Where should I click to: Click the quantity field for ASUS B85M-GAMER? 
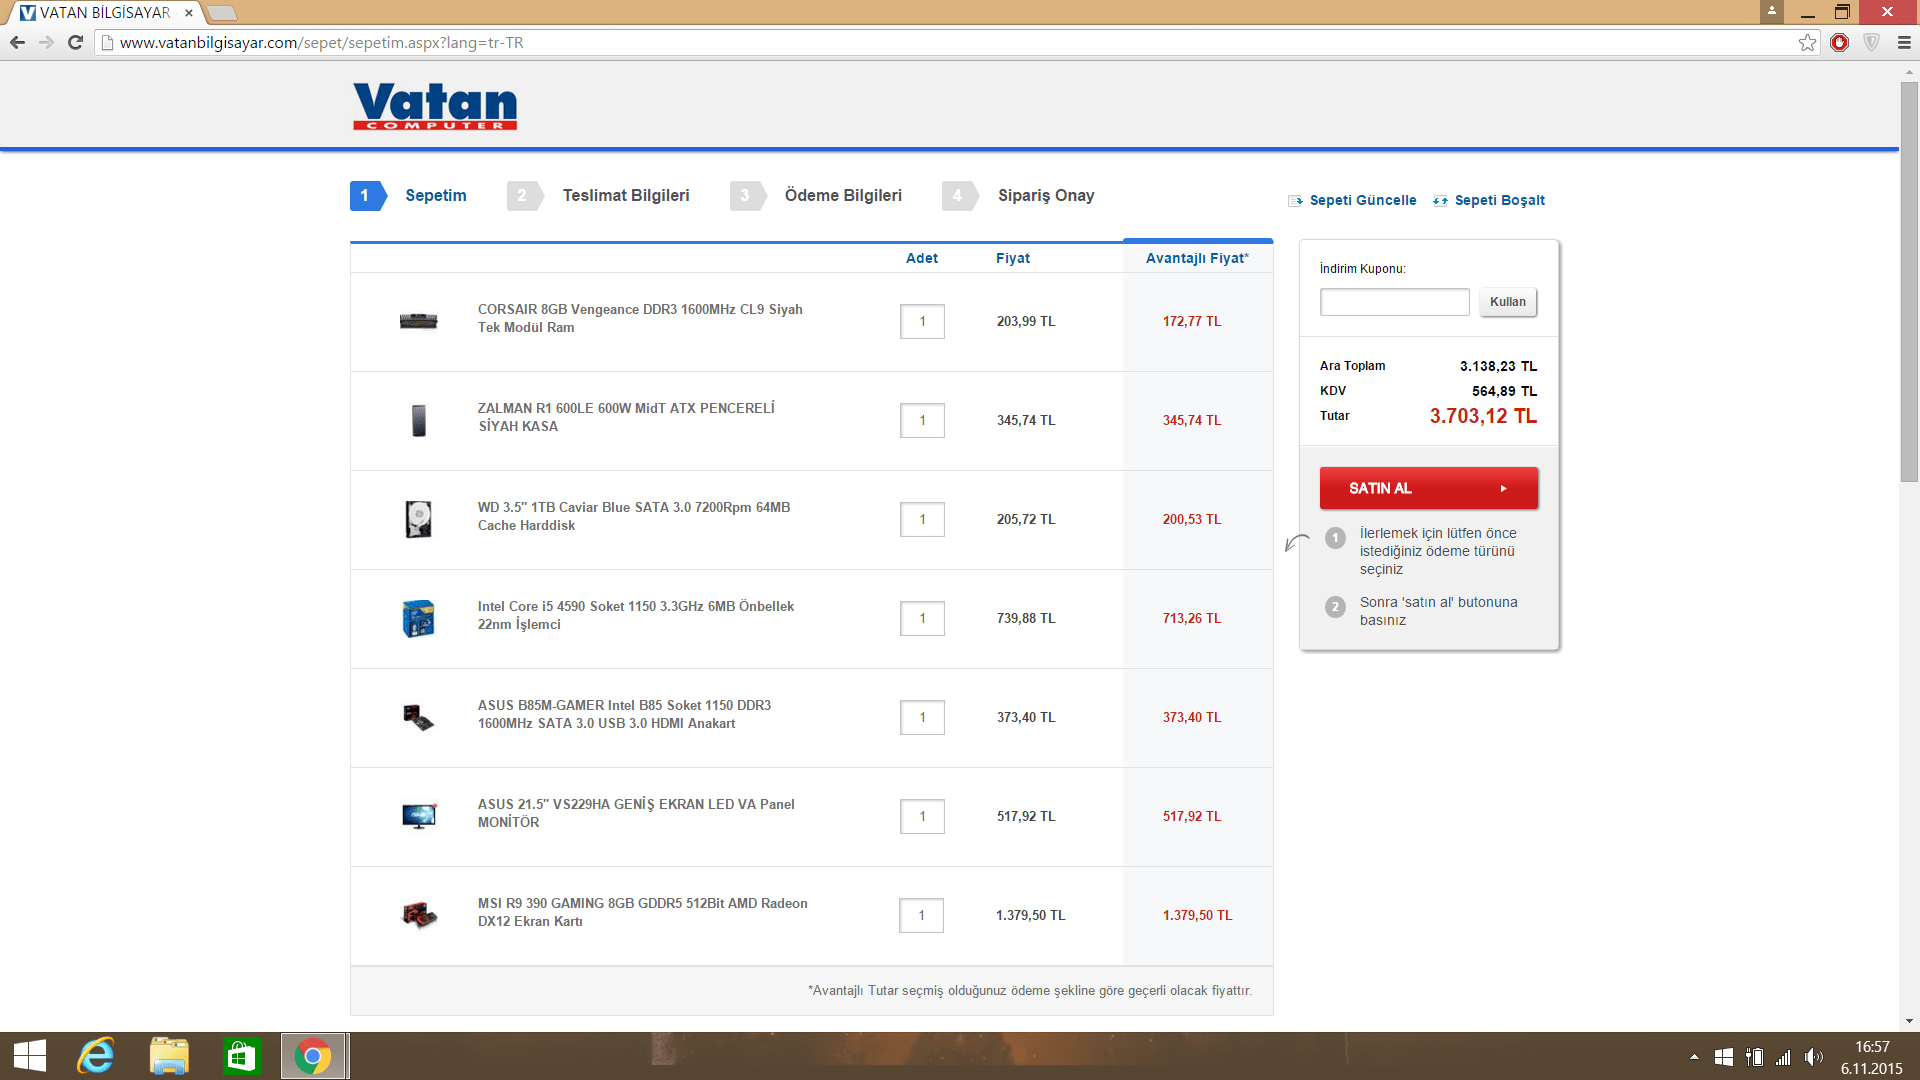coord(922,718)
